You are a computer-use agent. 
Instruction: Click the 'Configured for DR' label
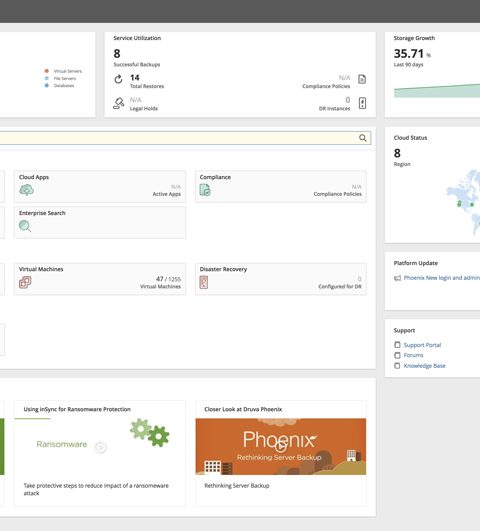click(340, 286)
